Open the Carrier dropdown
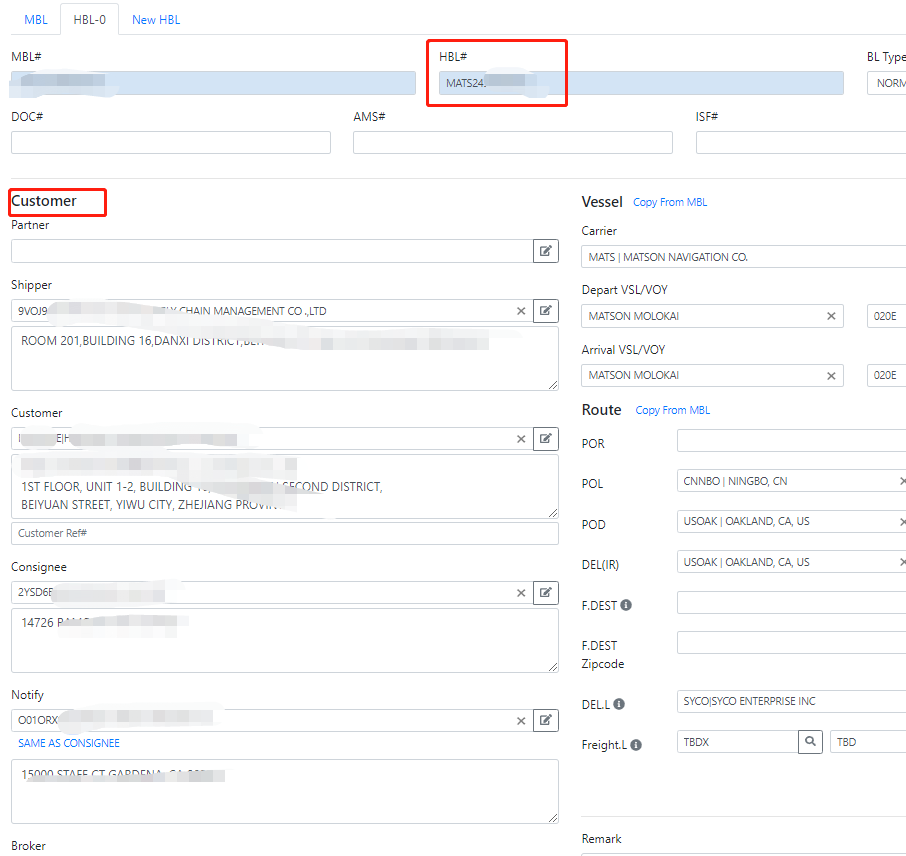The height and width of the screenshot is (856, 906). (x=742, y=257)
